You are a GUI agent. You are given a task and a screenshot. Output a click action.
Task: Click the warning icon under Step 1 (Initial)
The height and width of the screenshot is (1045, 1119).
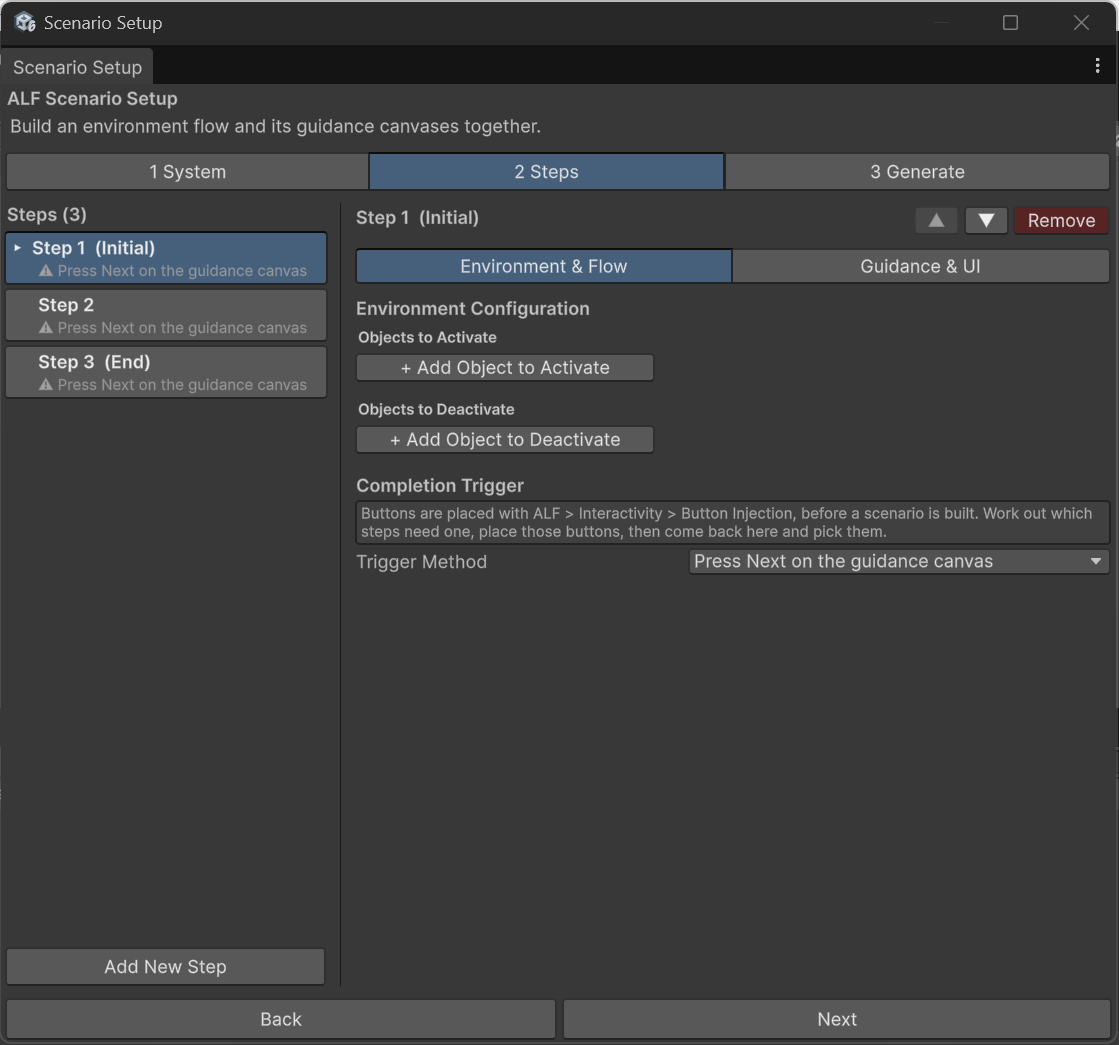[46, 271]
